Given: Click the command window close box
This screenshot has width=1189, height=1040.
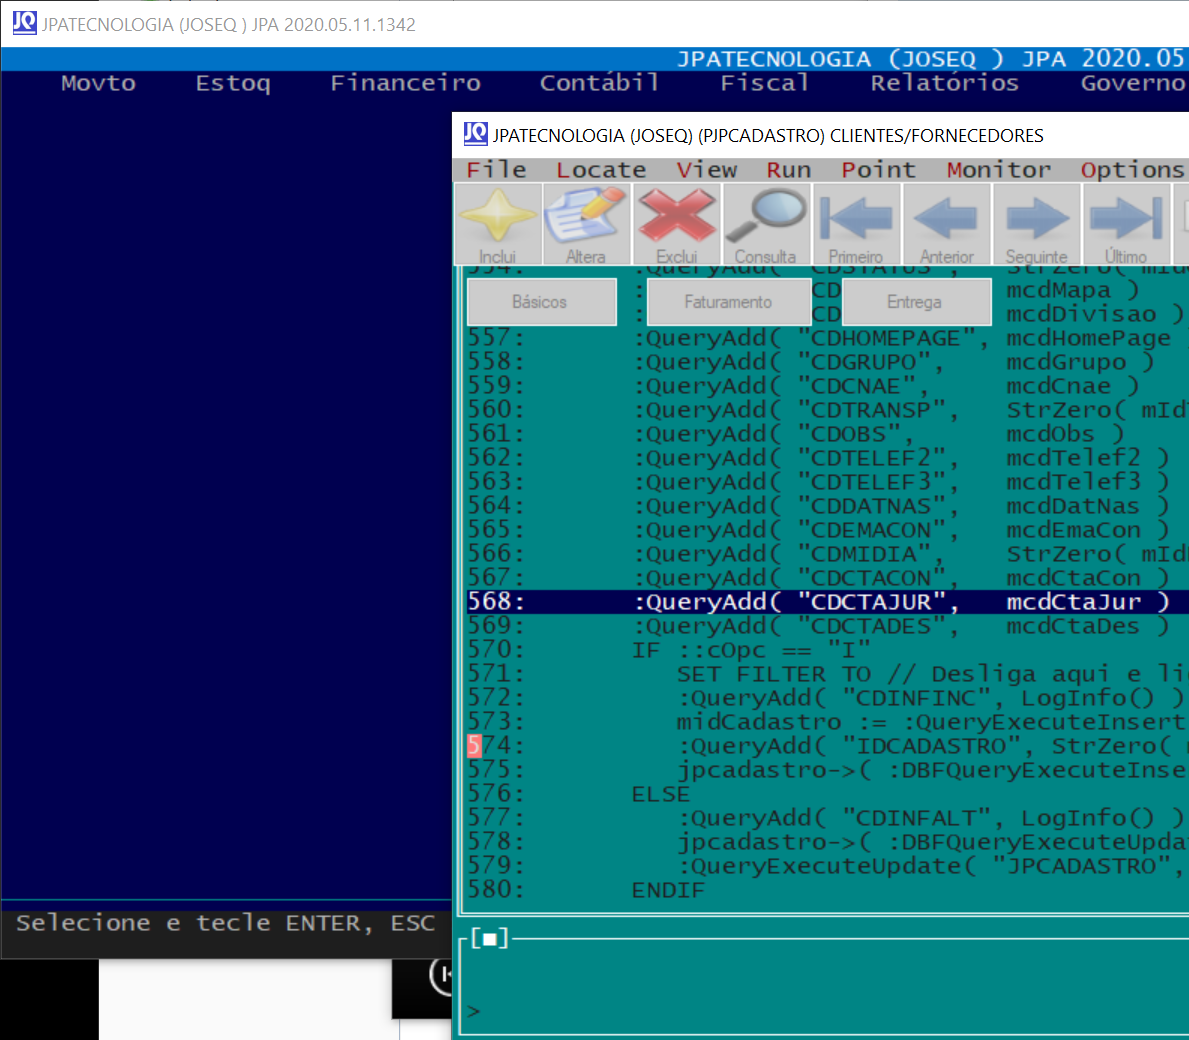Looking at the screenshot, I should (x=489, y=939).
